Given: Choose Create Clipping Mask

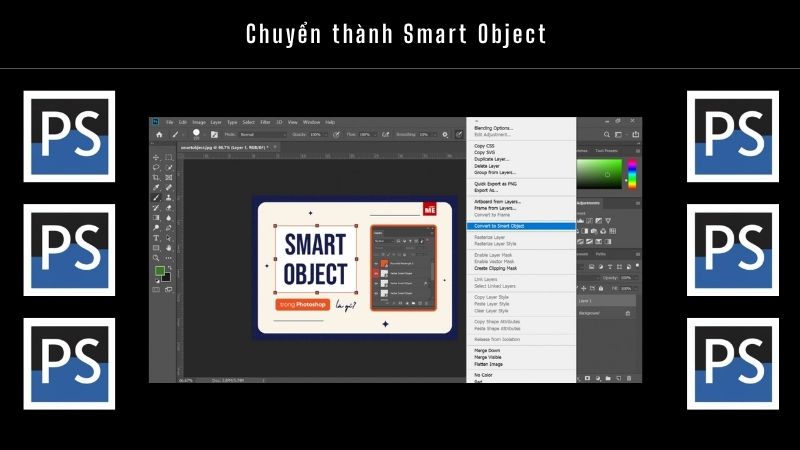Looking at the screenshot, I should pyautogui.click(x=495, y=268).
